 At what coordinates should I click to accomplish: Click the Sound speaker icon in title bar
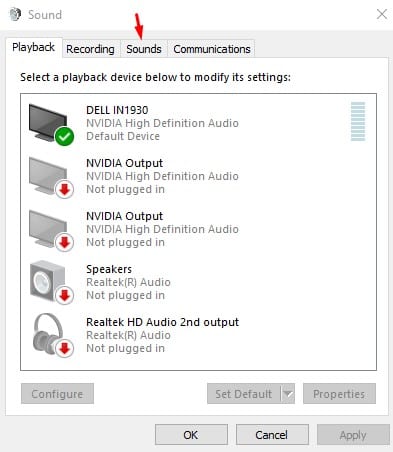15,14
